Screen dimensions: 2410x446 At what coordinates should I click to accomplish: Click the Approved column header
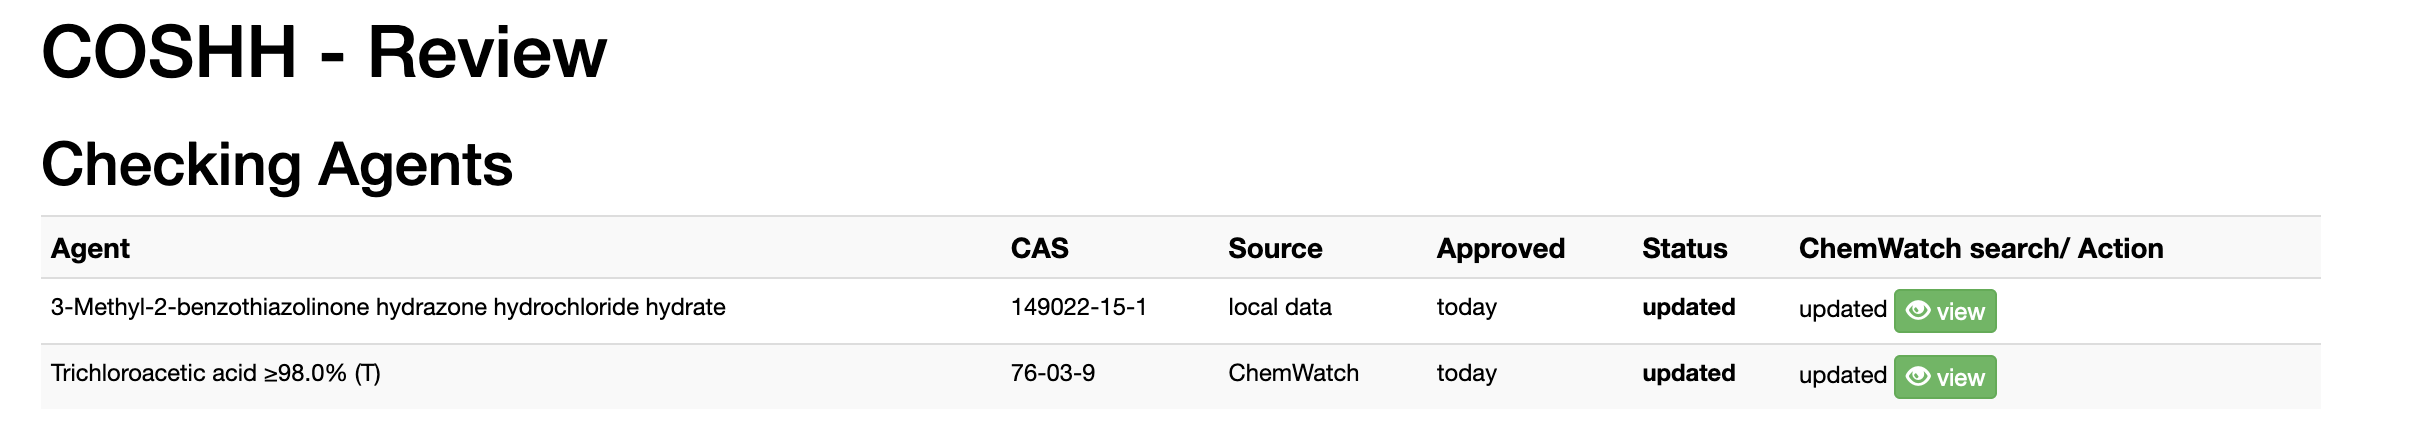click(x=1500, y=248)
